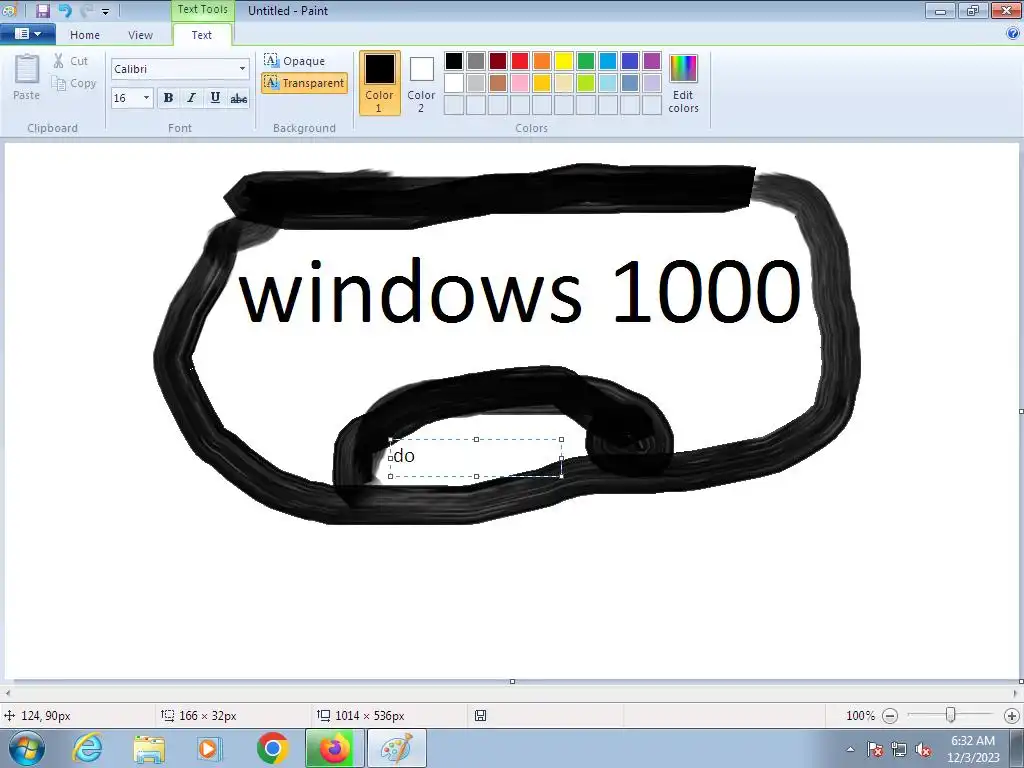The width and height of the screenshot is (1024, 768).
Task: Pick the yellow color swatch
Action: click(564, 61)
